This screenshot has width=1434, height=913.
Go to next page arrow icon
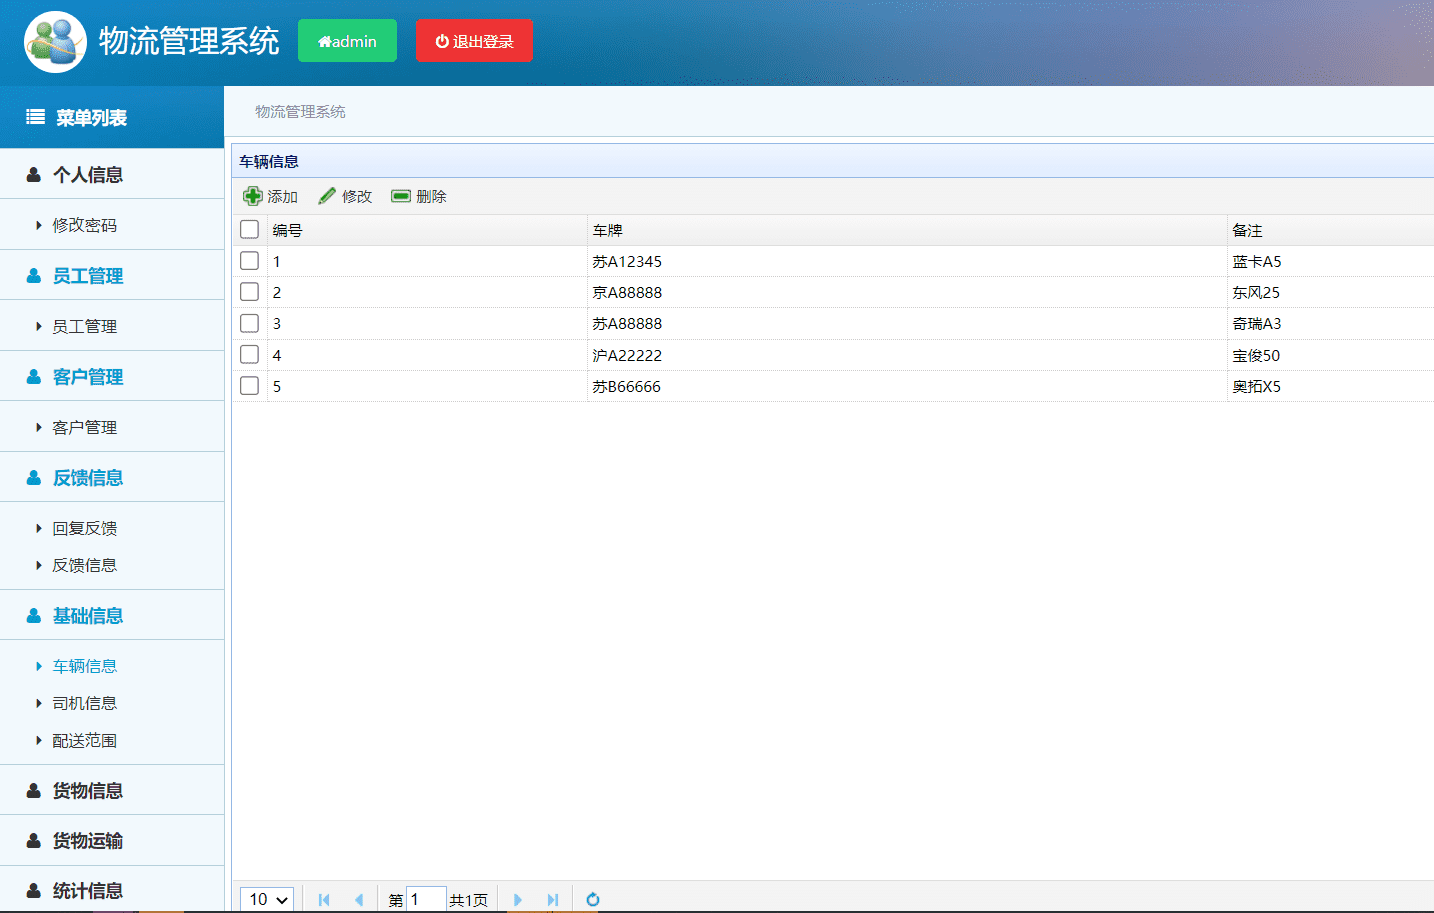(x=517, y=899)
